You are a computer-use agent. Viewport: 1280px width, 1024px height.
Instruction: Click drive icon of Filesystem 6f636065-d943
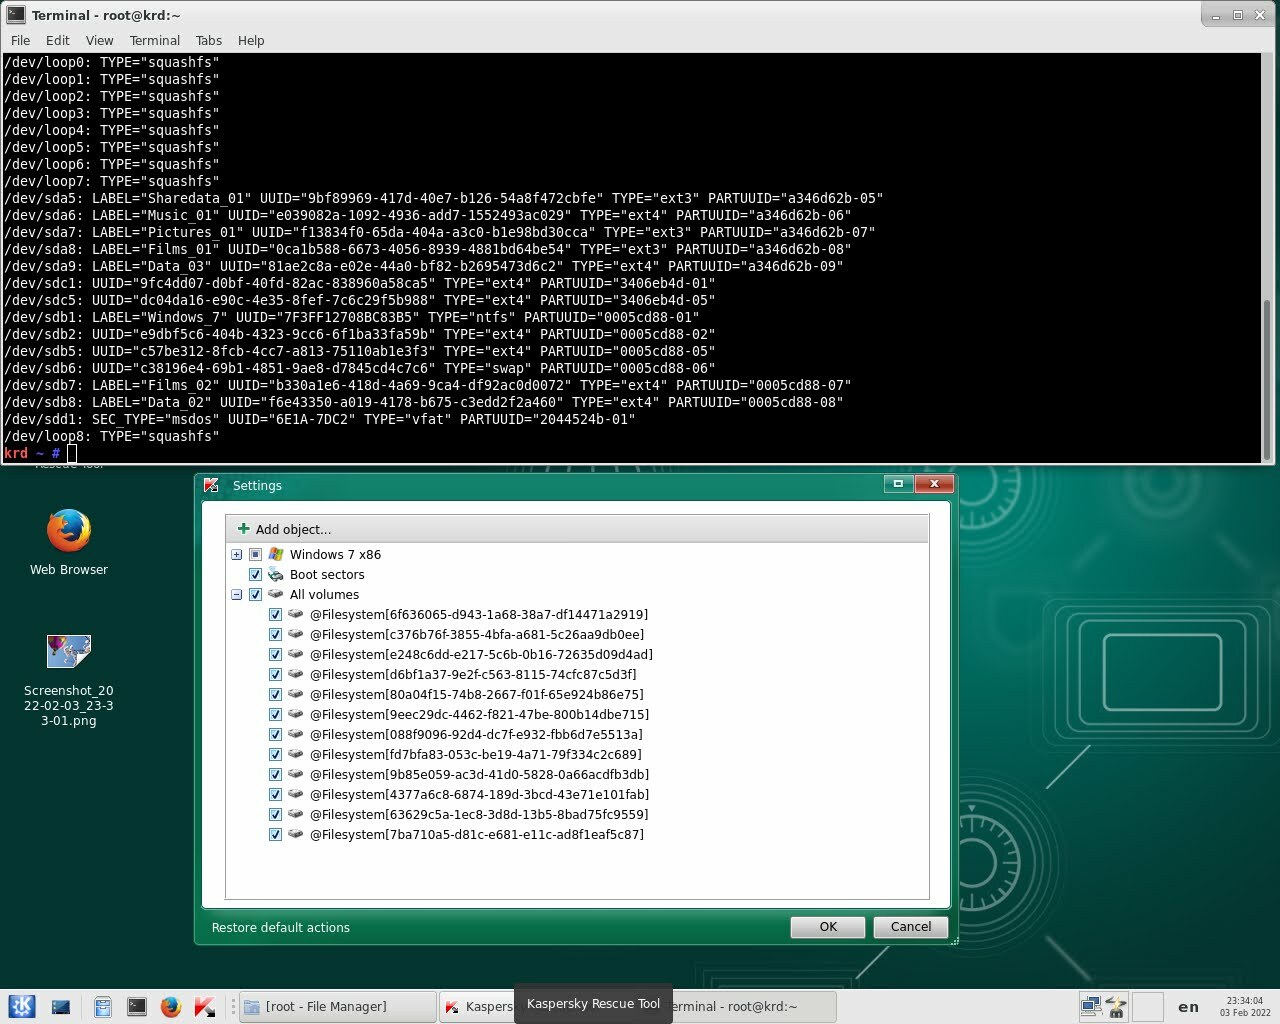coord(296,614)
